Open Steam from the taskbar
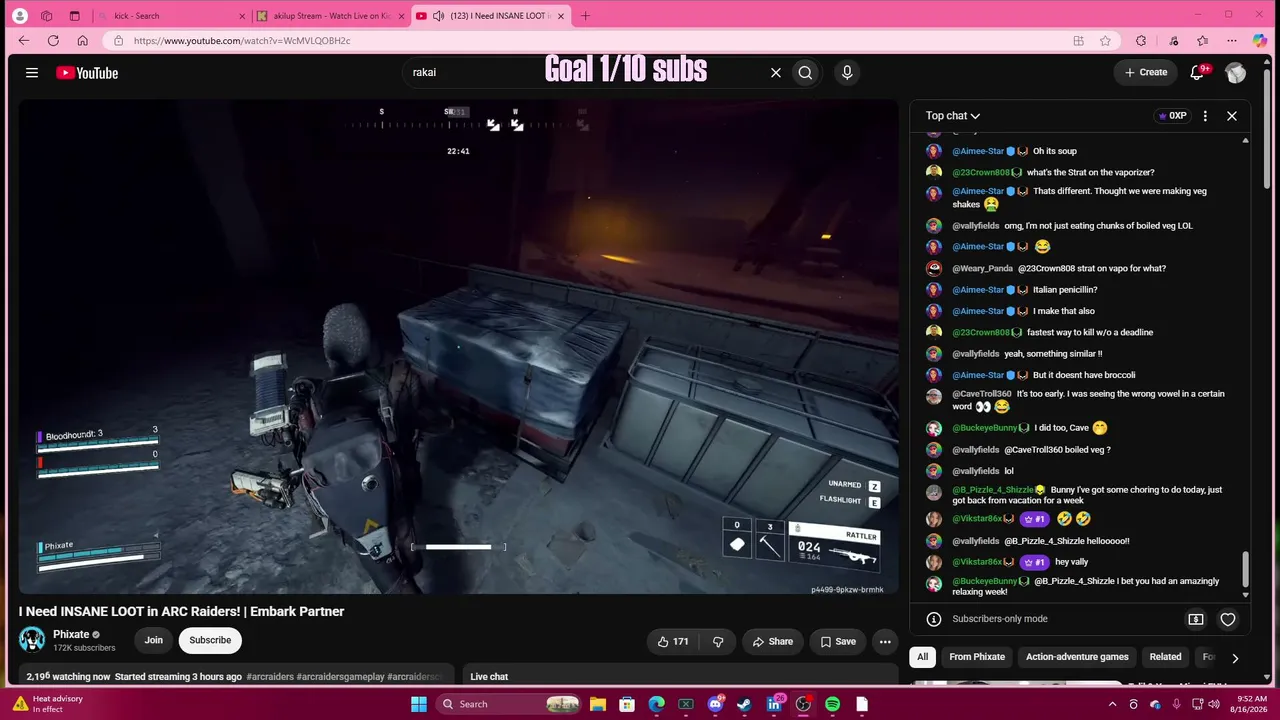This screenshot has height=720, width=1280. 744,704
